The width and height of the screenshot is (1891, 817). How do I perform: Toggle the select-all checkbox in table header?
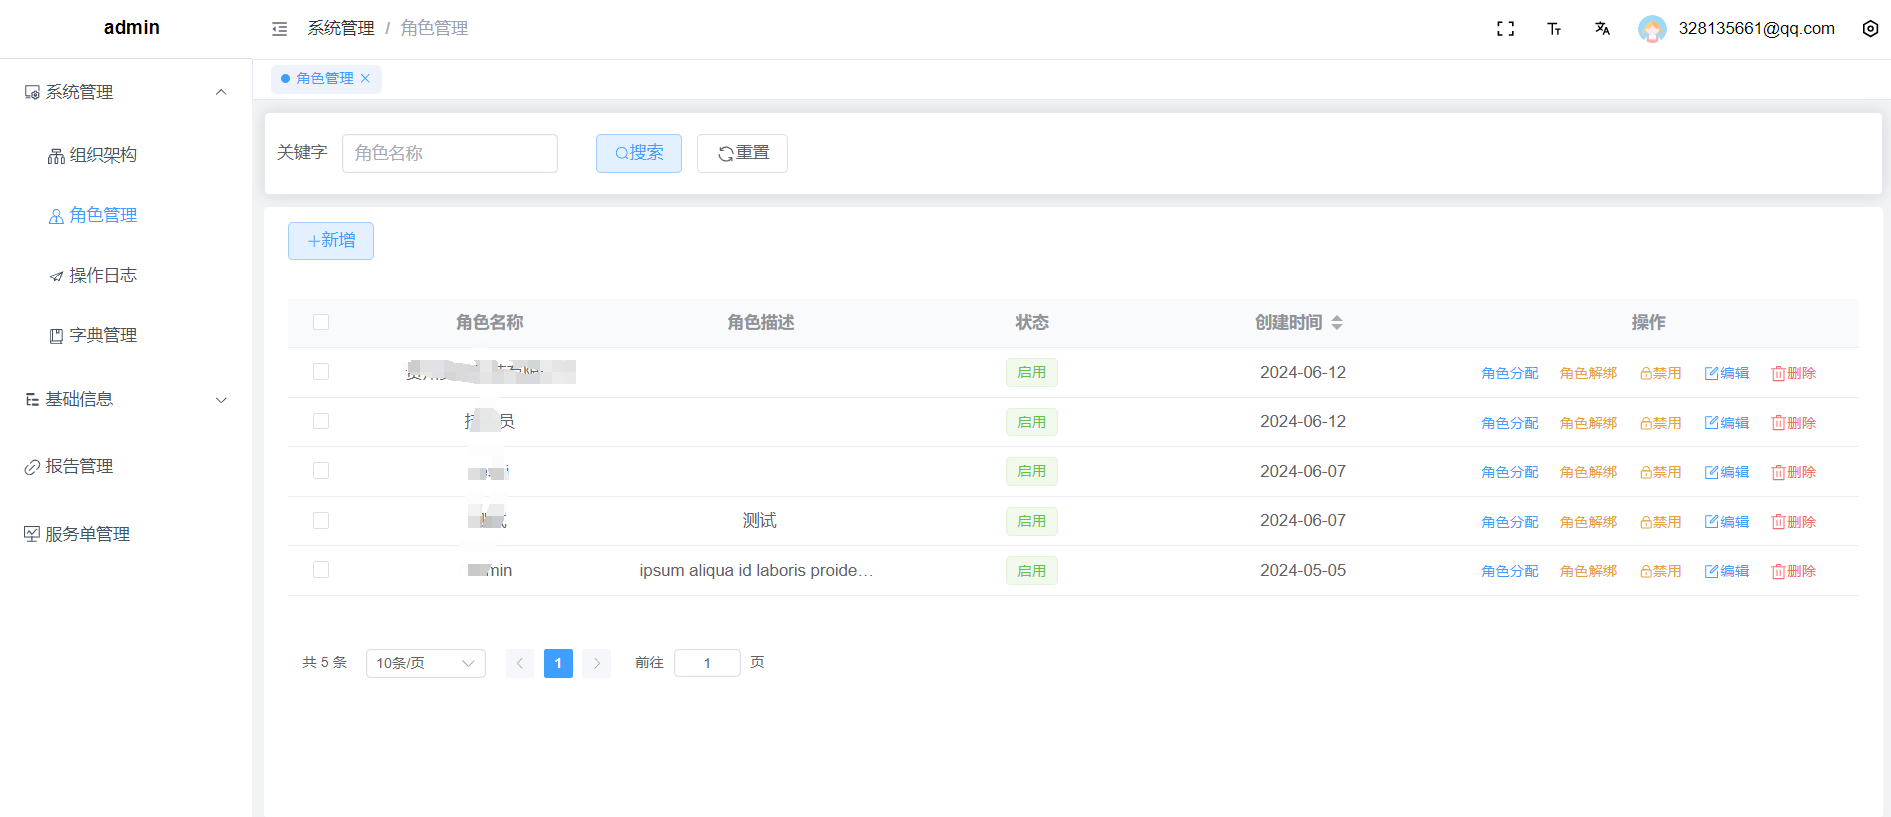(321, 322)
